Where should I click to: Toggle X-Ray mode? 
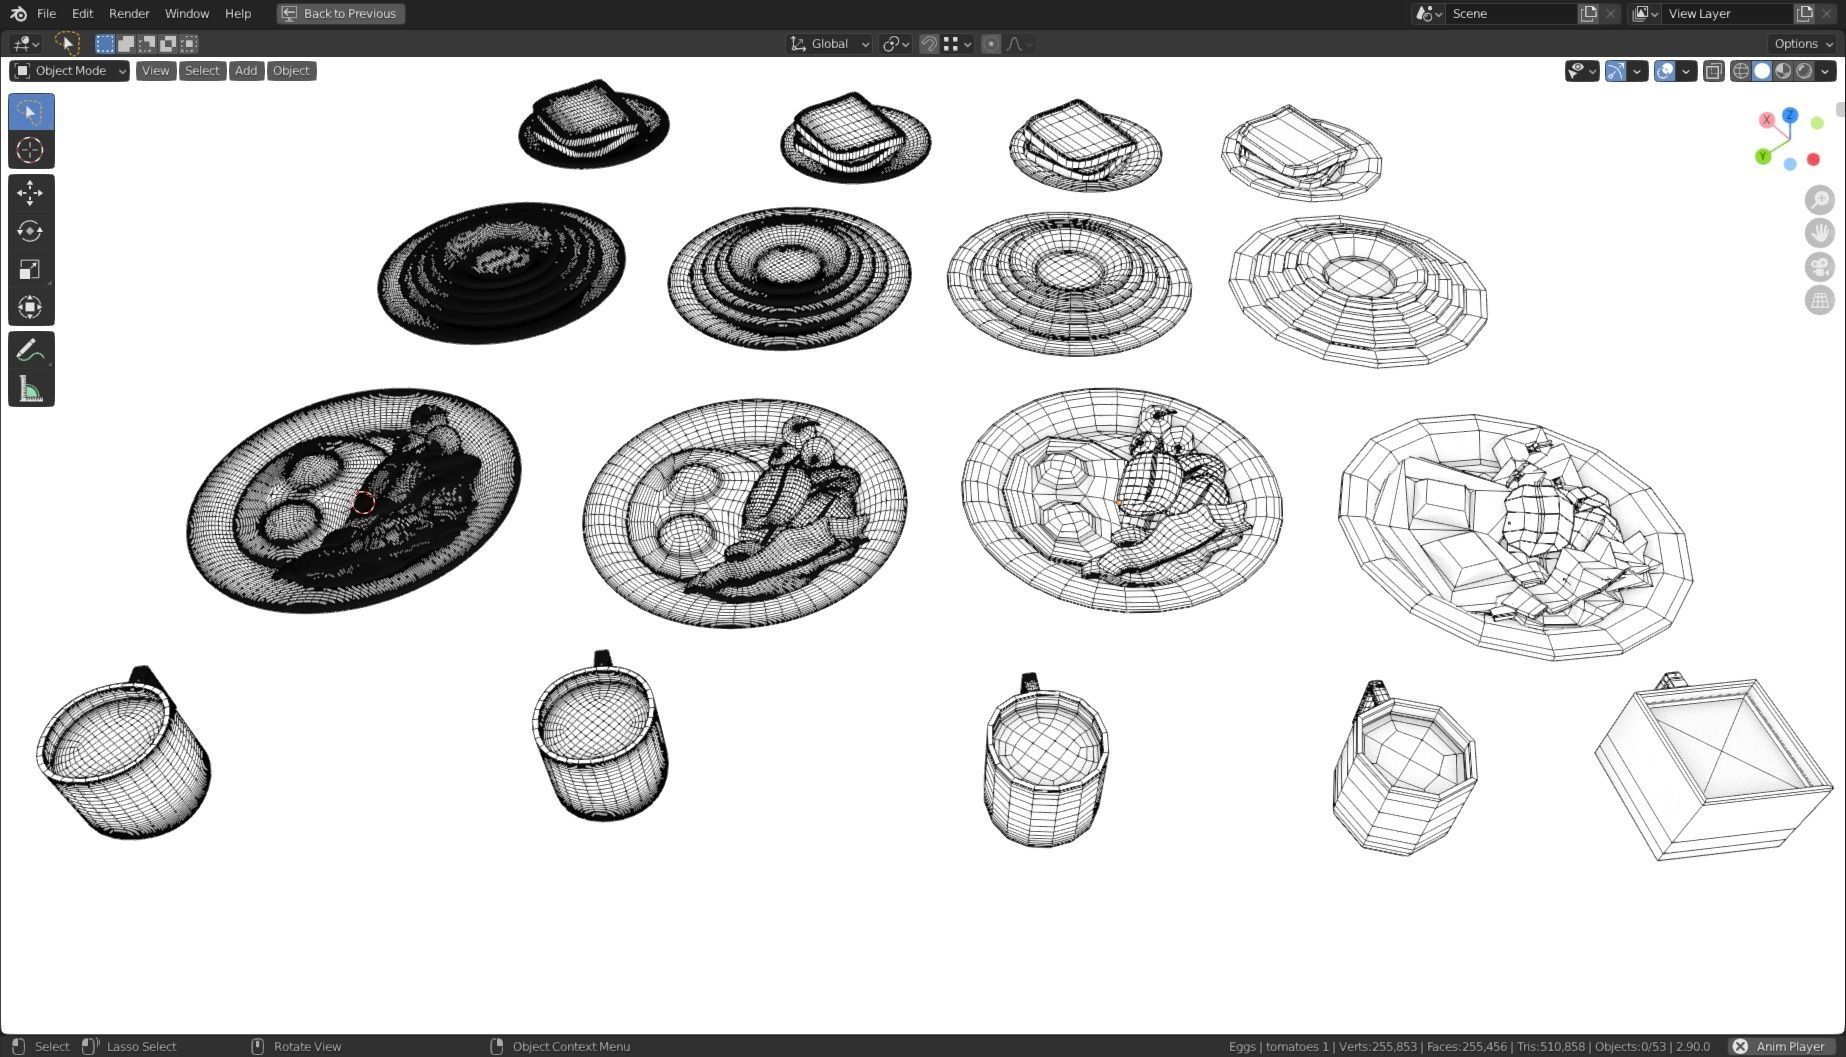[1714, 71]
